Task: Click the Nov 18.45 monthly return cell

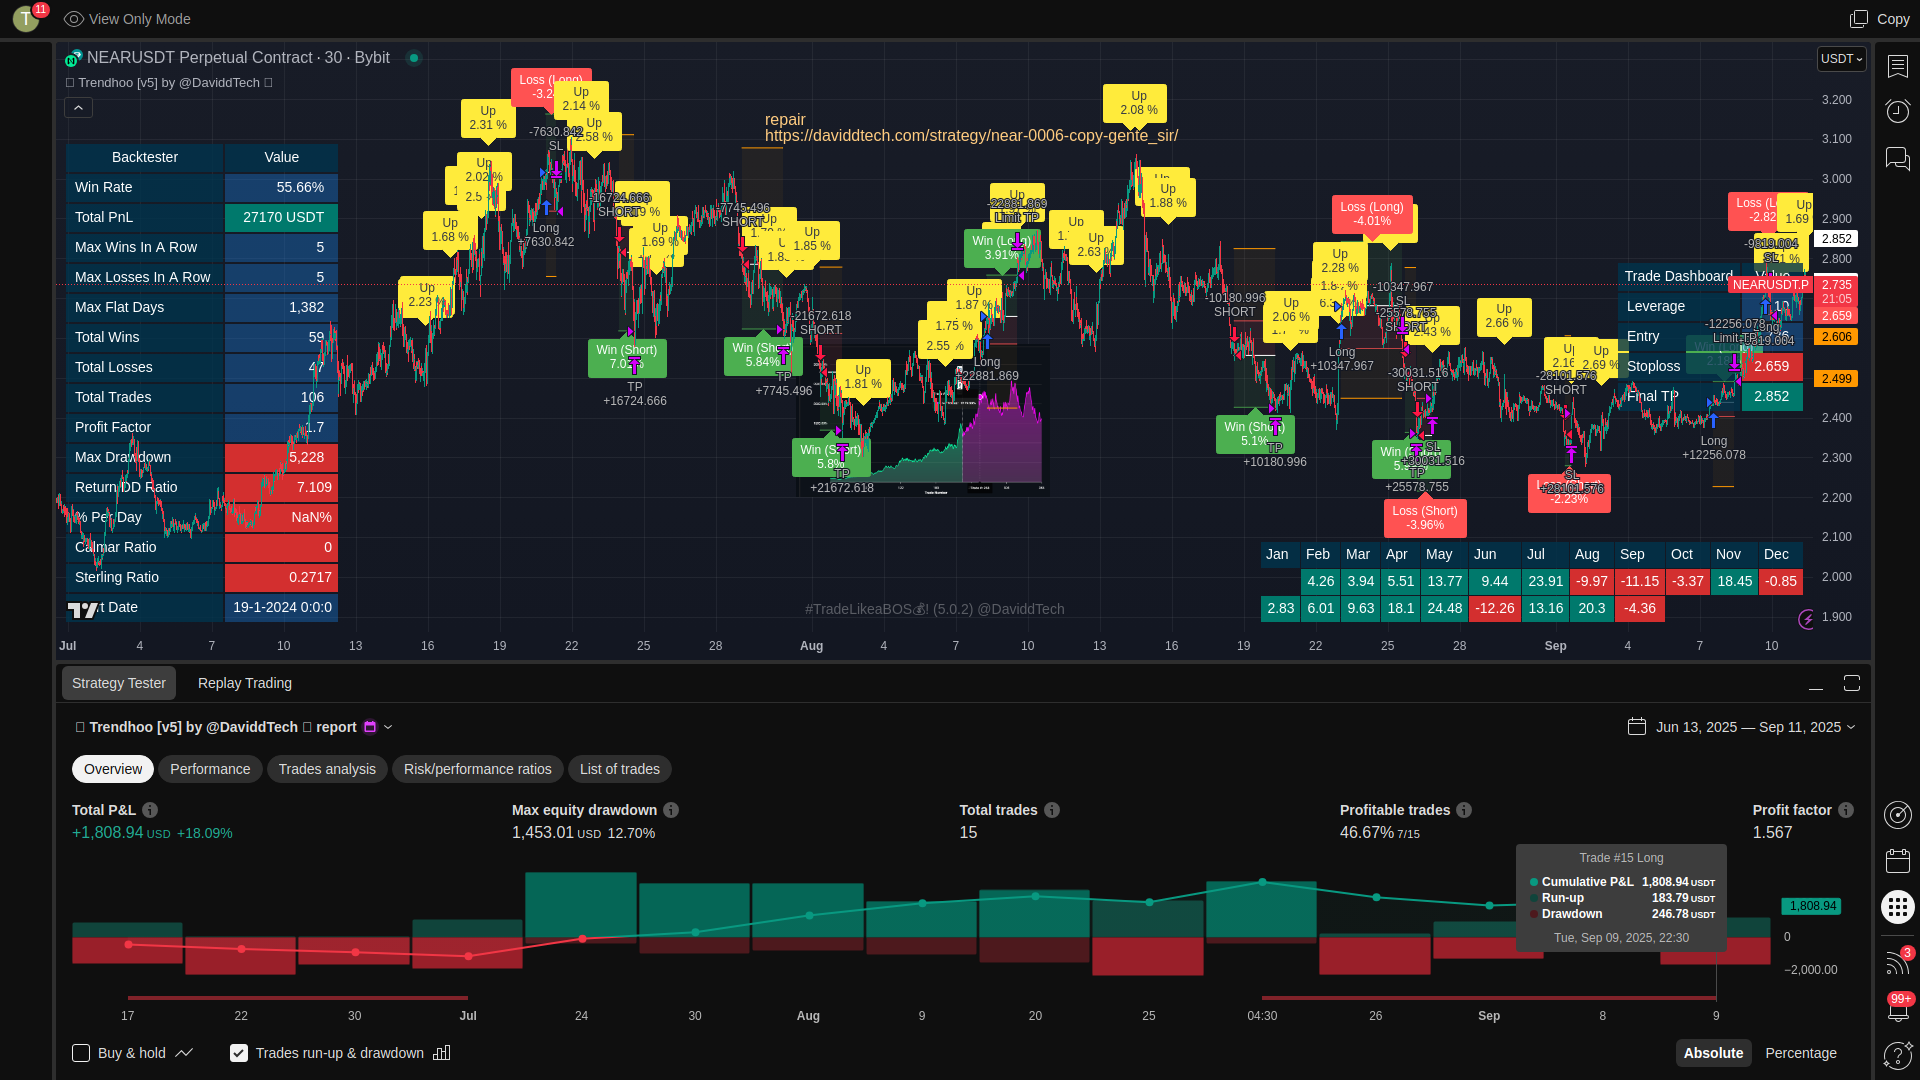Action: point(1735,581)
